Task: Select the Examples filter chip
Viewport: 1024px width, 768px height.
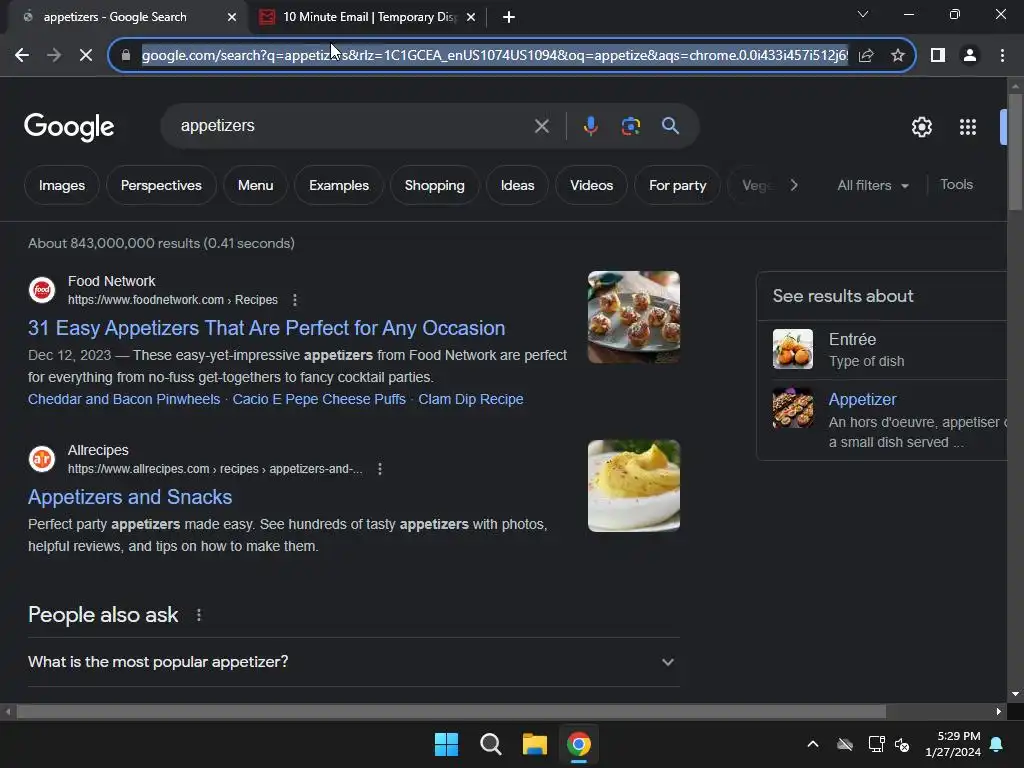Action: click(x=339, y=185)
